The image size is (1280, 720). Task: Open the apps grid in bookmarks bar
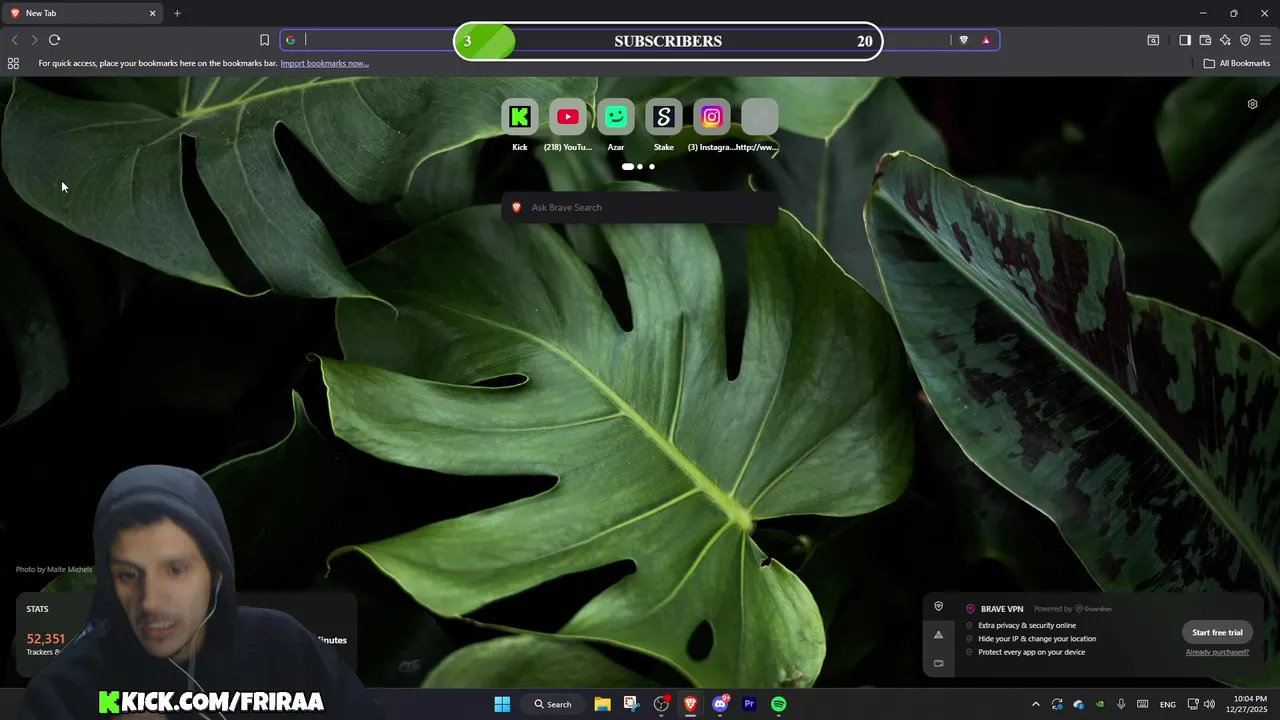coord(13,63)
